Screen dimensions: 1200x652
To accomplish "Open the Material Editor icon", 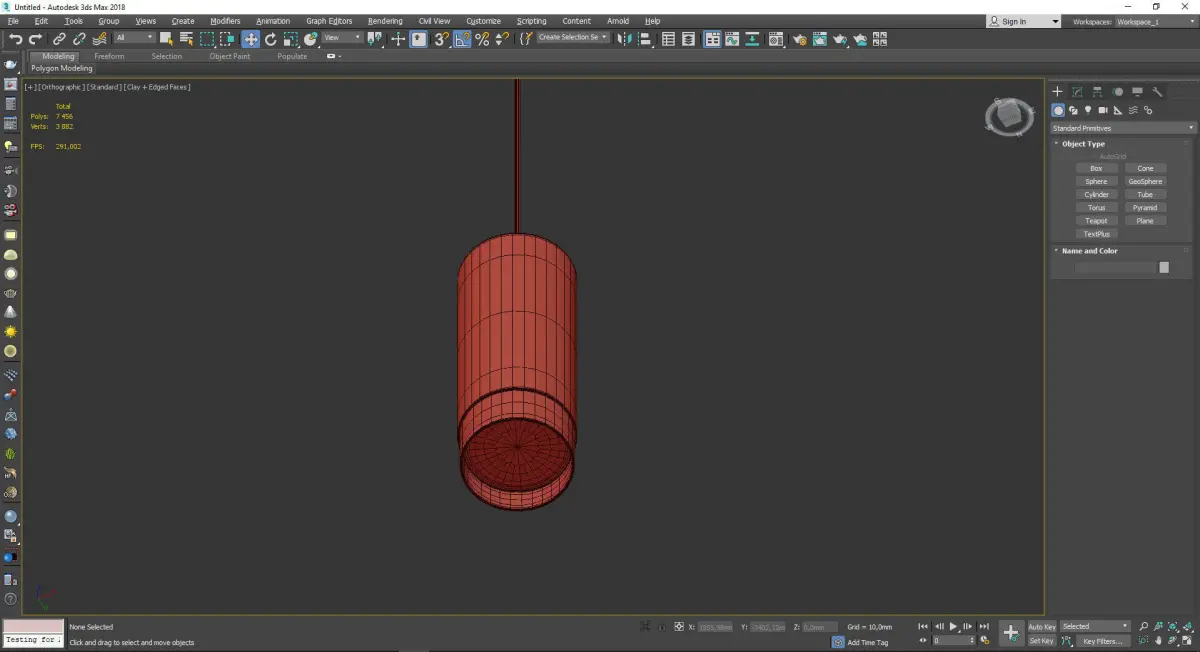I will [778, 39].
